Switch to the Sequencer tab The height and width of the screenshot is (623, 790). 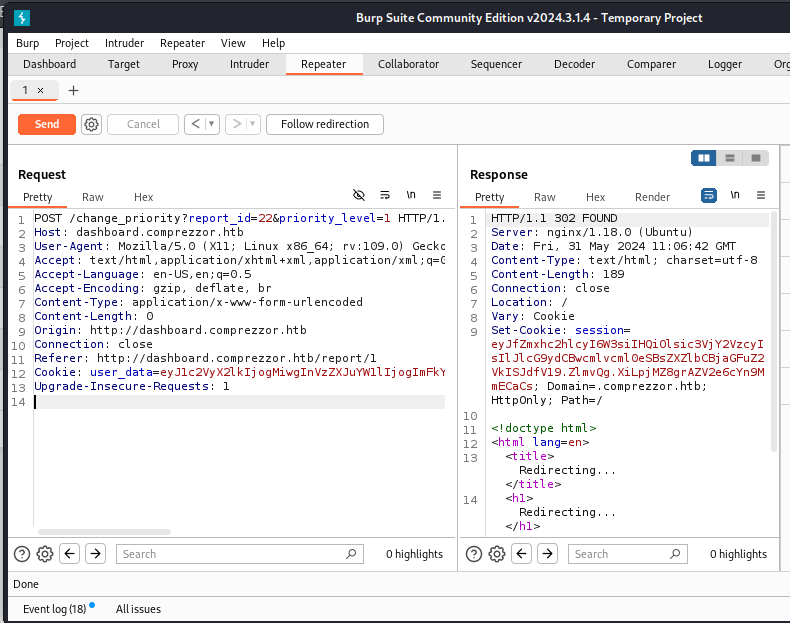(x=496, y=64)
